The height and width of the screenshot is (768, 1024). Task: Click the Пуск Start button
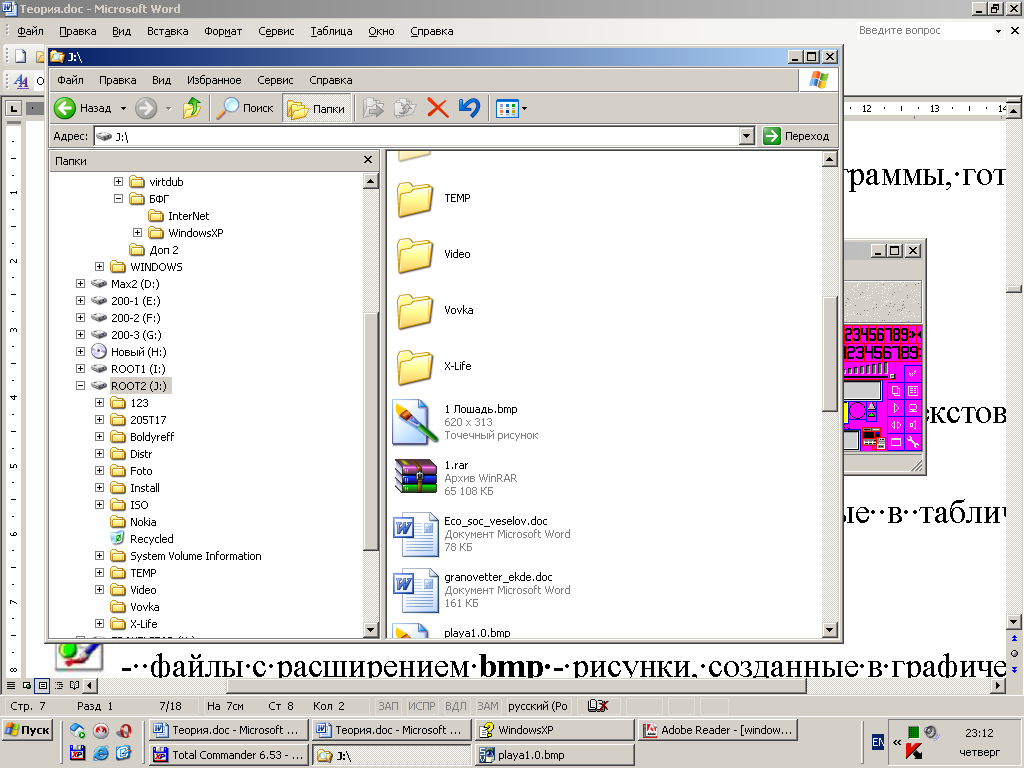pos(28,730)
